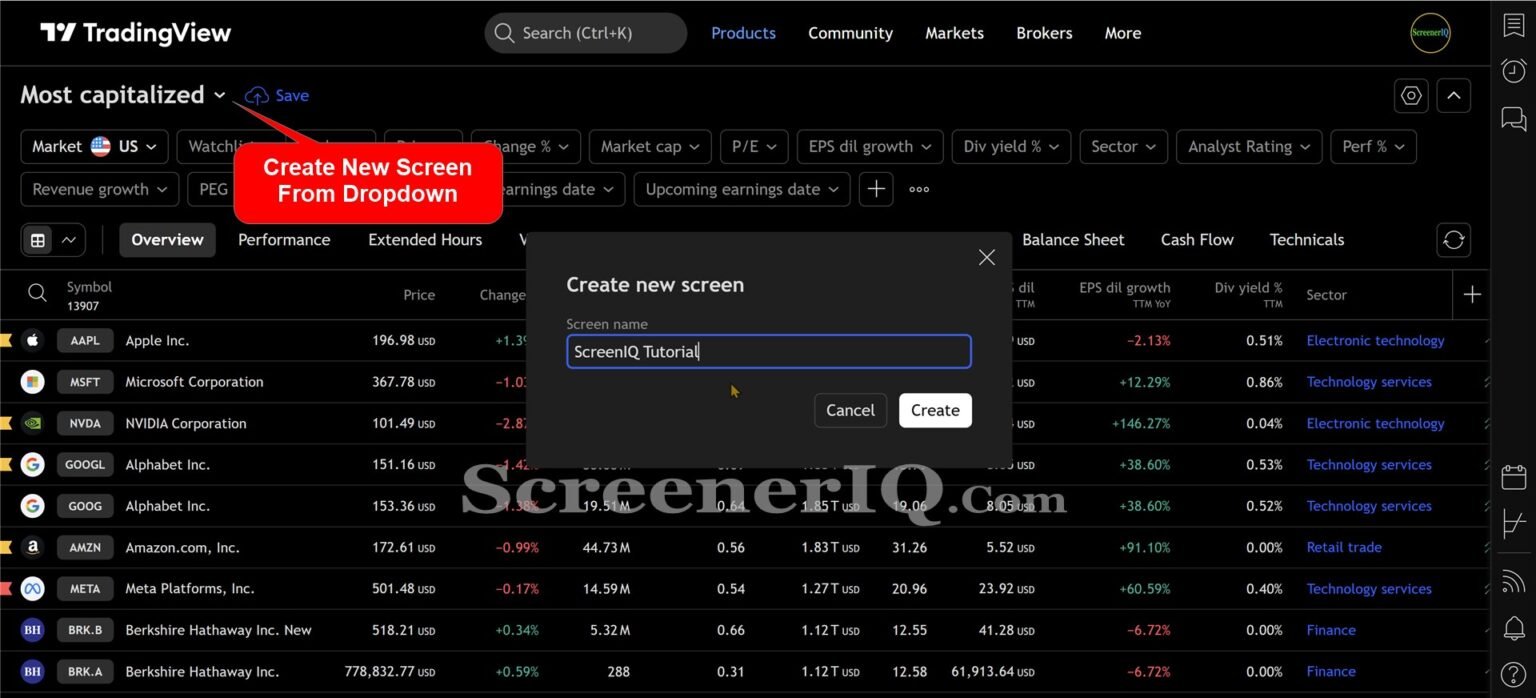Collapse the filters panel with chevron-up button
Image resolution: width=1536 pixels, height=698 pixels.
pyautogui.click(x=1453, y=96)
